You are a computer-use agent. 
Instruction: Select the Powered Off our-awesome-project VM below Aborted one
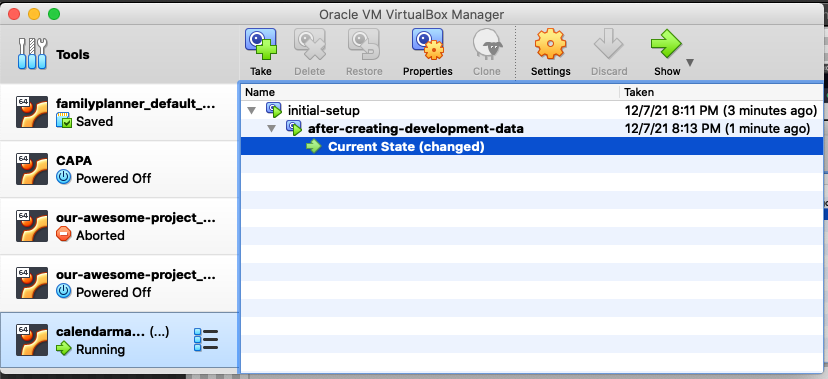tap(119, 283)
